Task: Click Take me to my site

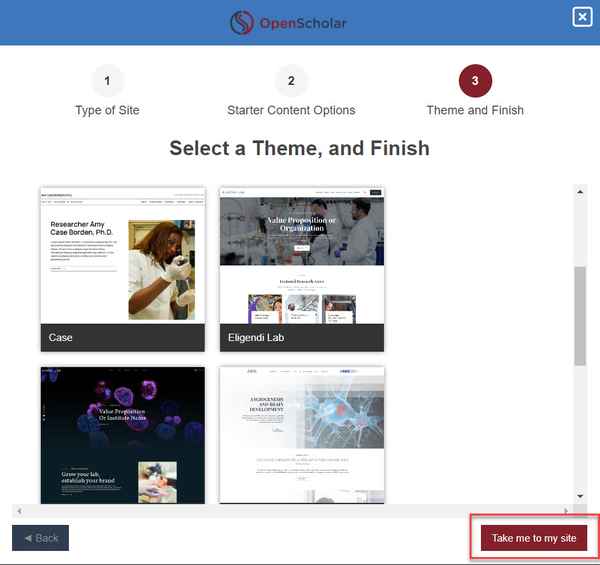Action: tap(534, 538)
